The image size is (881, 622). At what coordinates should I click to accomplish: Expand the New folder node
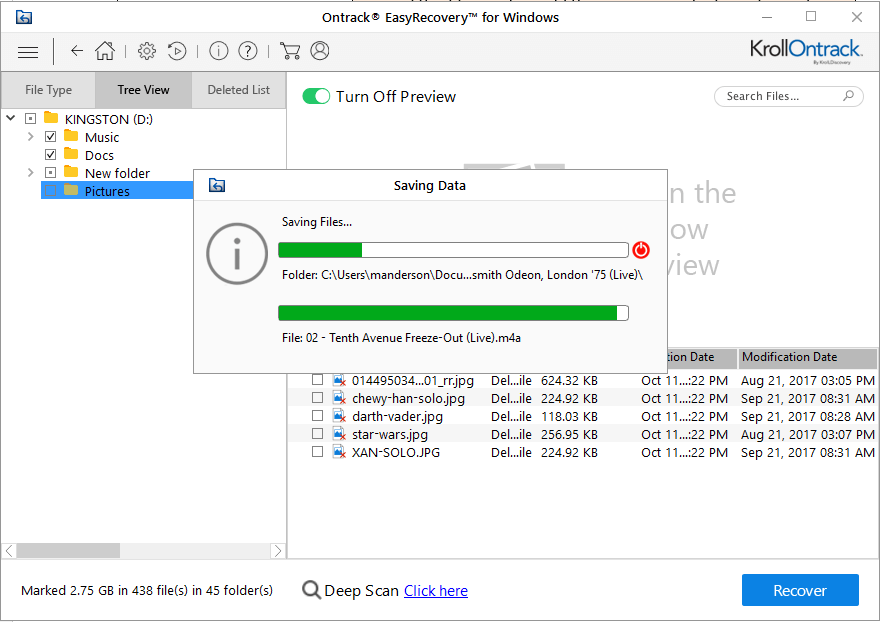(30, 172)
